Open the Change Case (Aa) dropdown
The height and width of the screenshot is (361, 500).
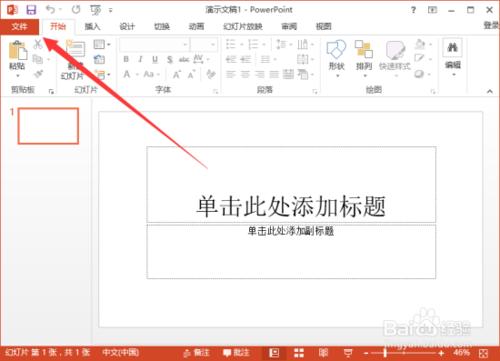tap(152, 74)
